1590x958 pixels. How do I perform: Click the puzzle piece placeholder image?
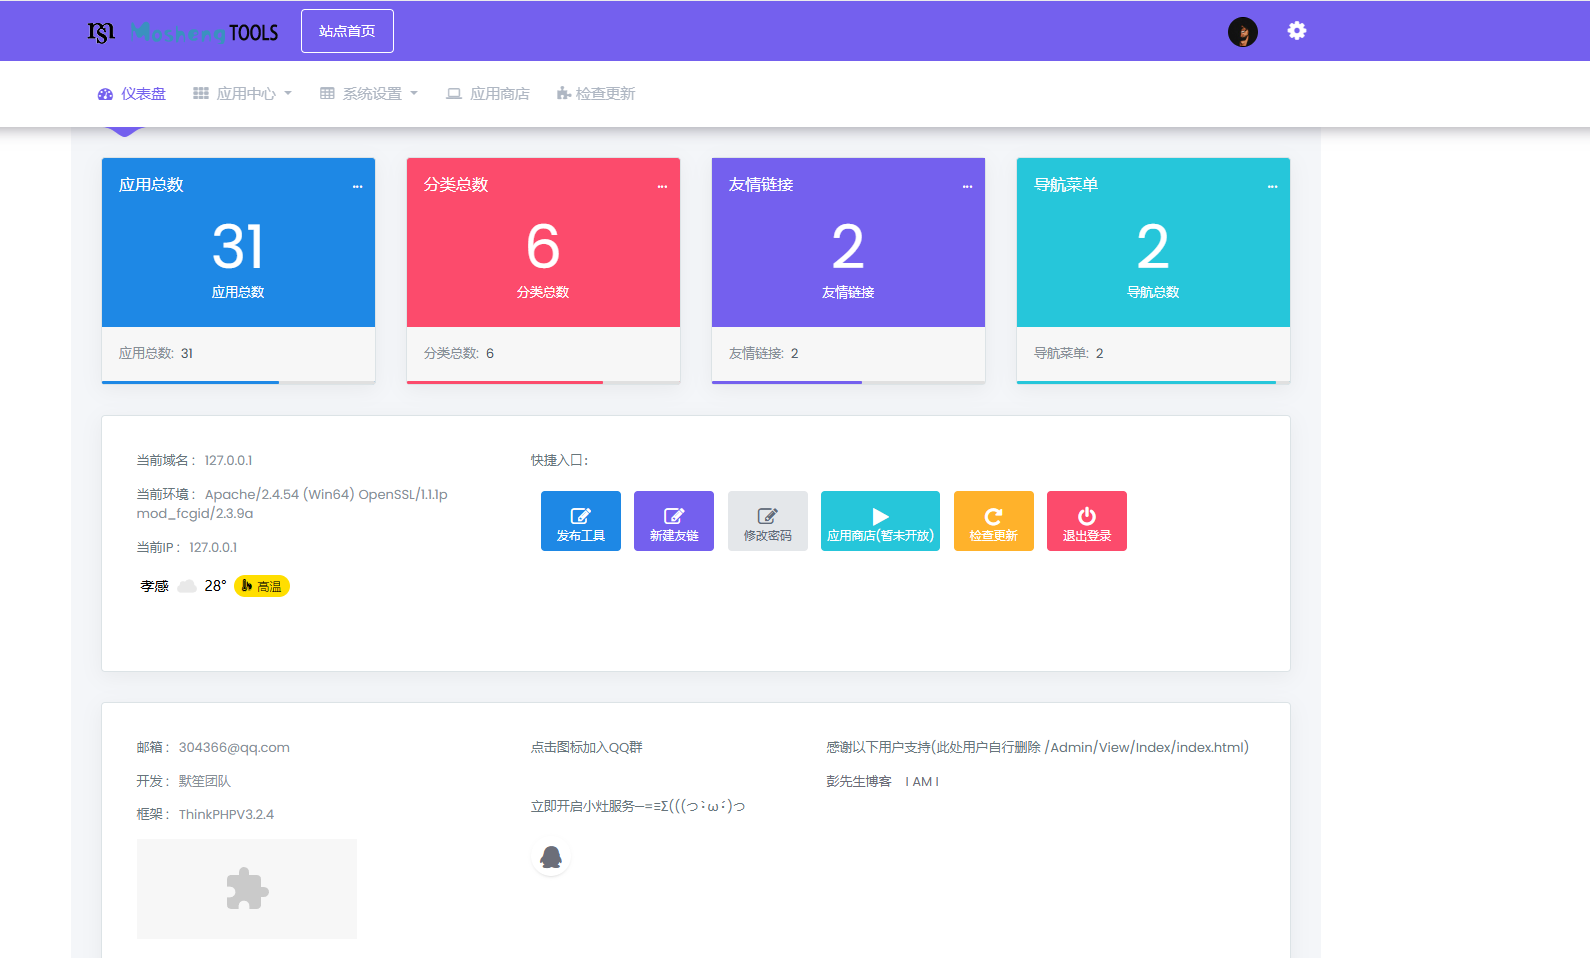(x=247, y=889)
